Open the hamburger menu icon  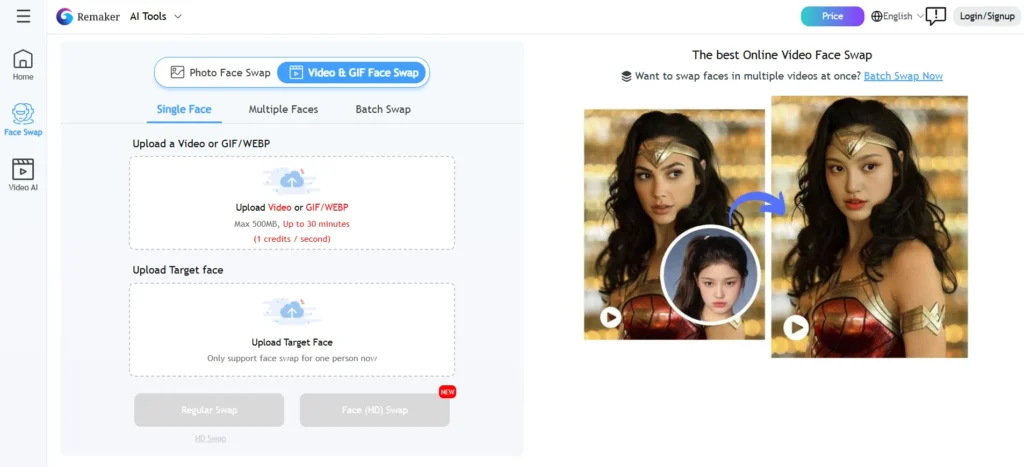click(x=24, y=16)
